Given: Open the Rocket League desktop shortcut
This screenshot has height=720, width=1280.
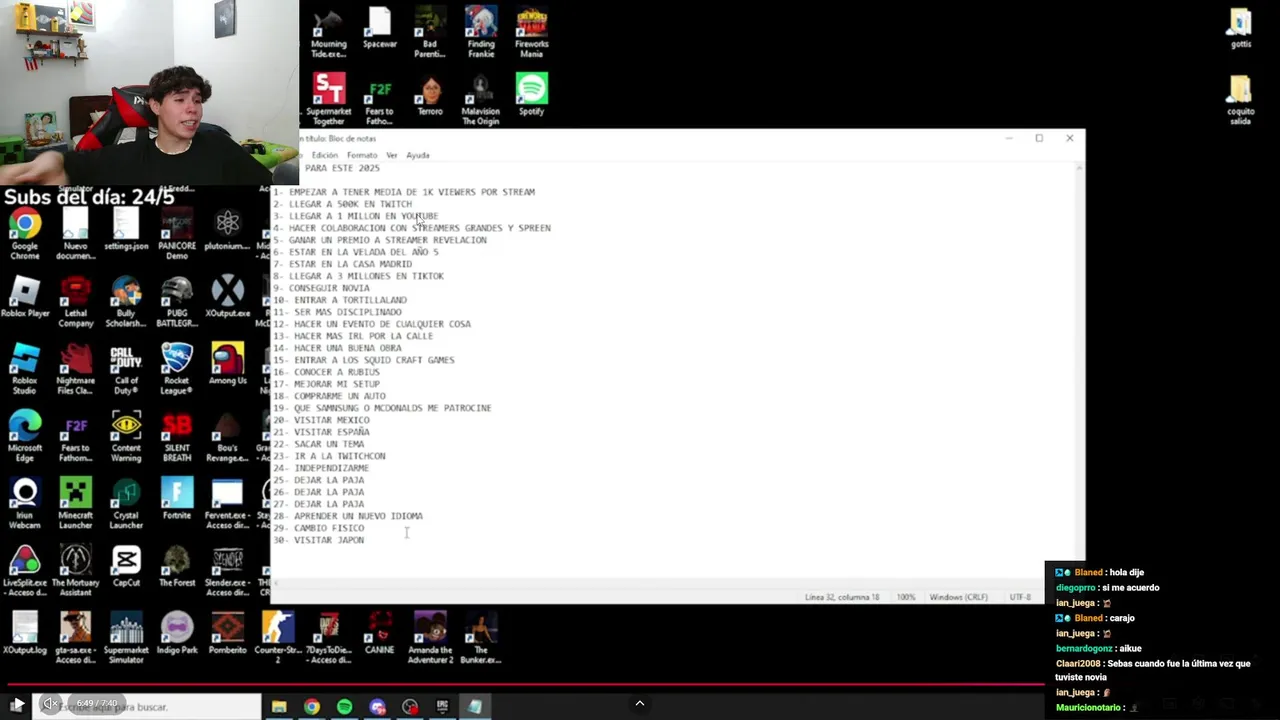Looking at the screenshot, I should (177, 369).
